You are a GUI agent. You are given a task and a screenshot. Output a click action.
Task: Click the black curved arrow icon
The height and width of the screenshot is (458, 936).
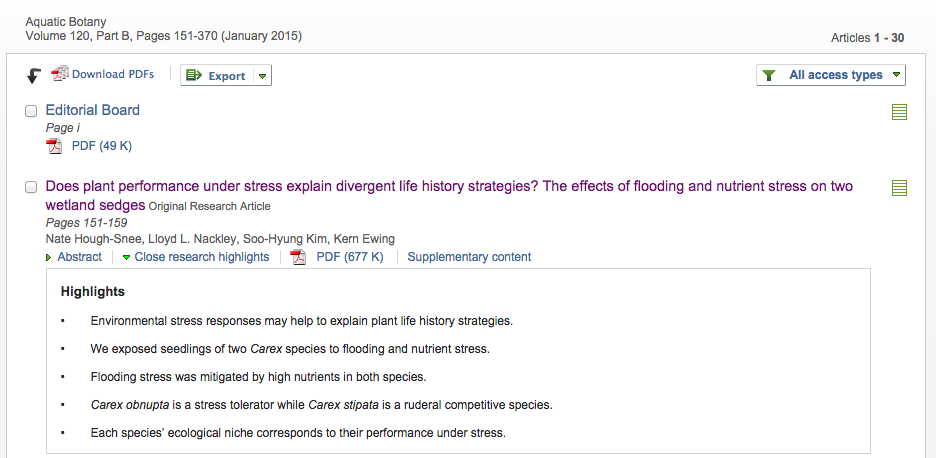(34, 76)
